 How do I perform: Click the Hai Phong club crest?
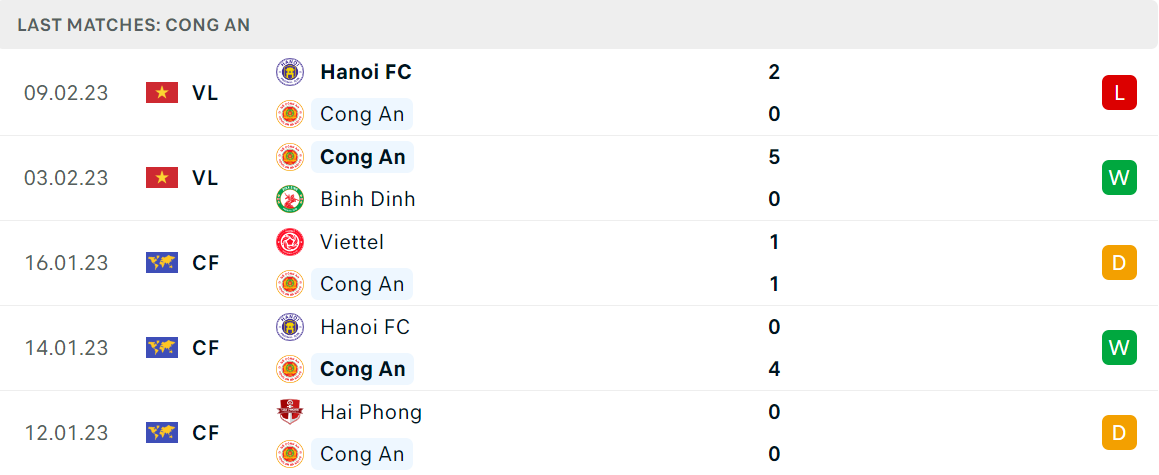[289, 411]
